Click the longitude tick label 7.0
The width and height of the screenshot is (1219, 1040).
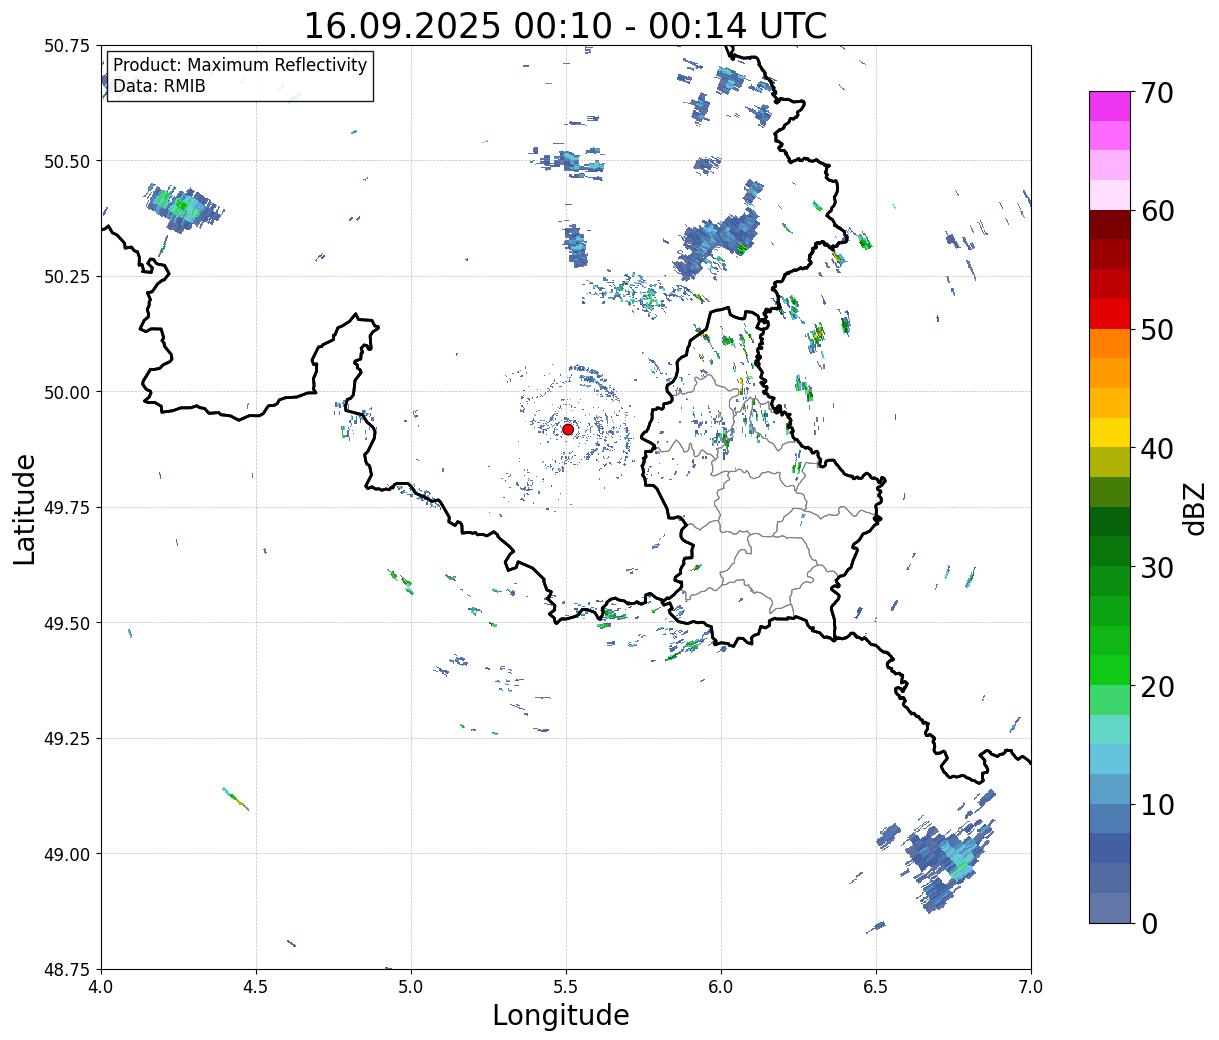(1031, 987)
